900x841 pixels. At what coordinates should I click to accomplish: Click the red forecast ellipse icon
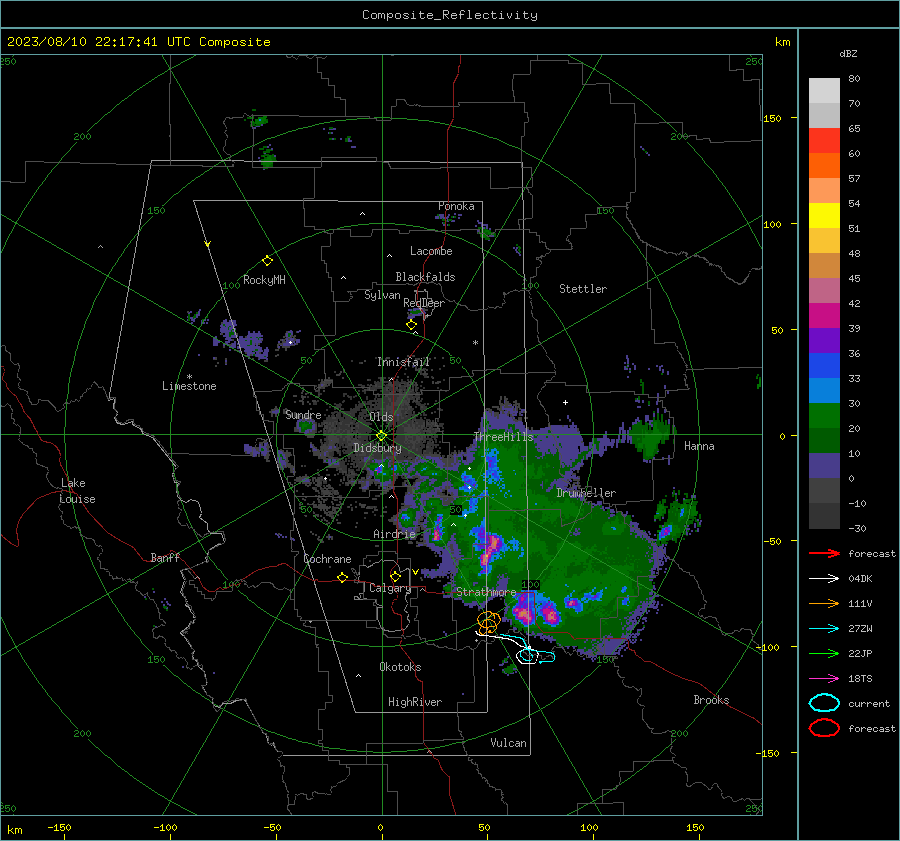click(824, 728)
